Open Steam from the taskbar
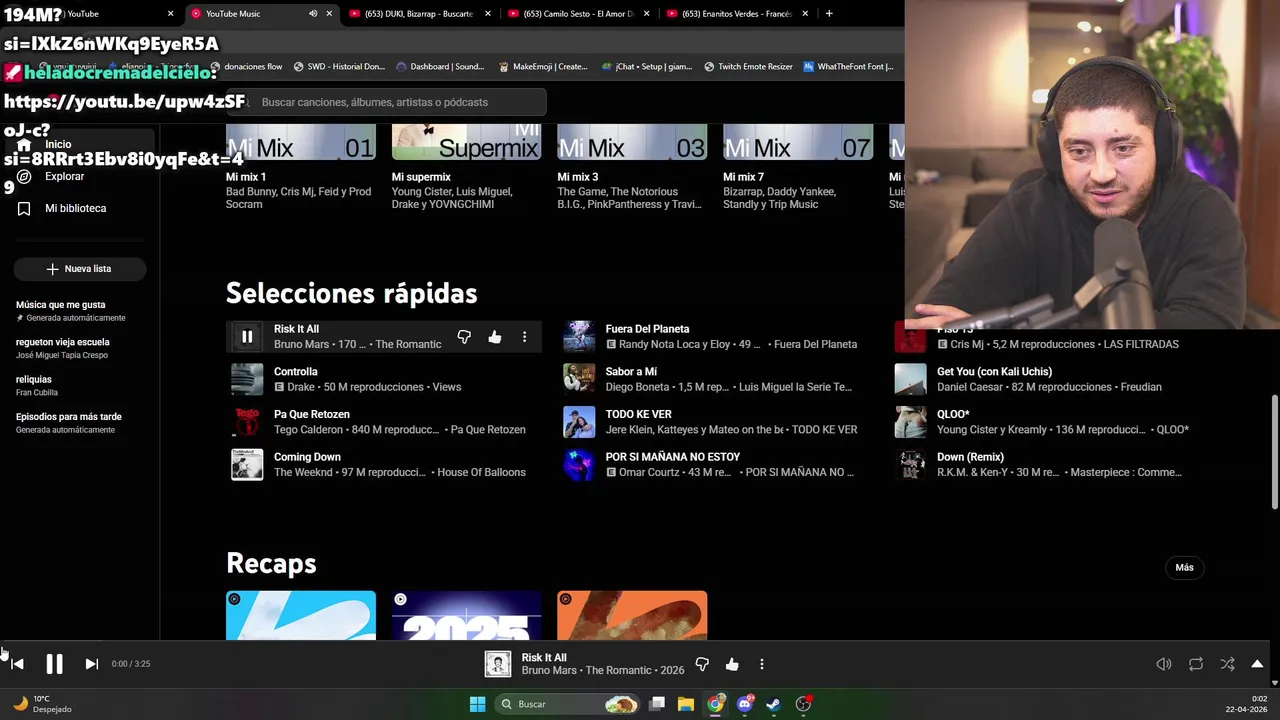Screen dimensions: 1280x720 [x=773, y=704]
